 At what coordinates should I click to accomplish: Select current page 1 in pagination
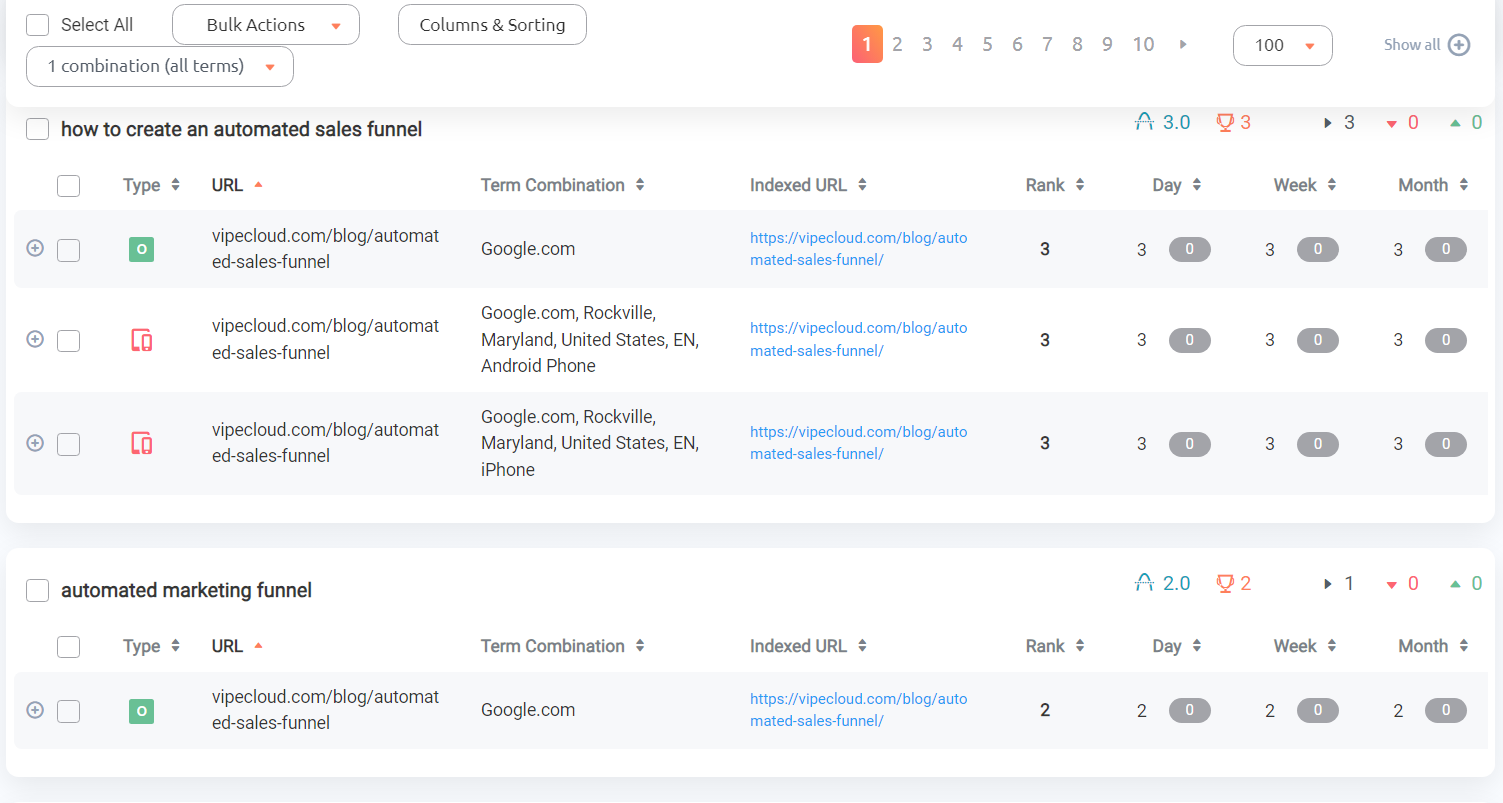(x=867, y=44)
